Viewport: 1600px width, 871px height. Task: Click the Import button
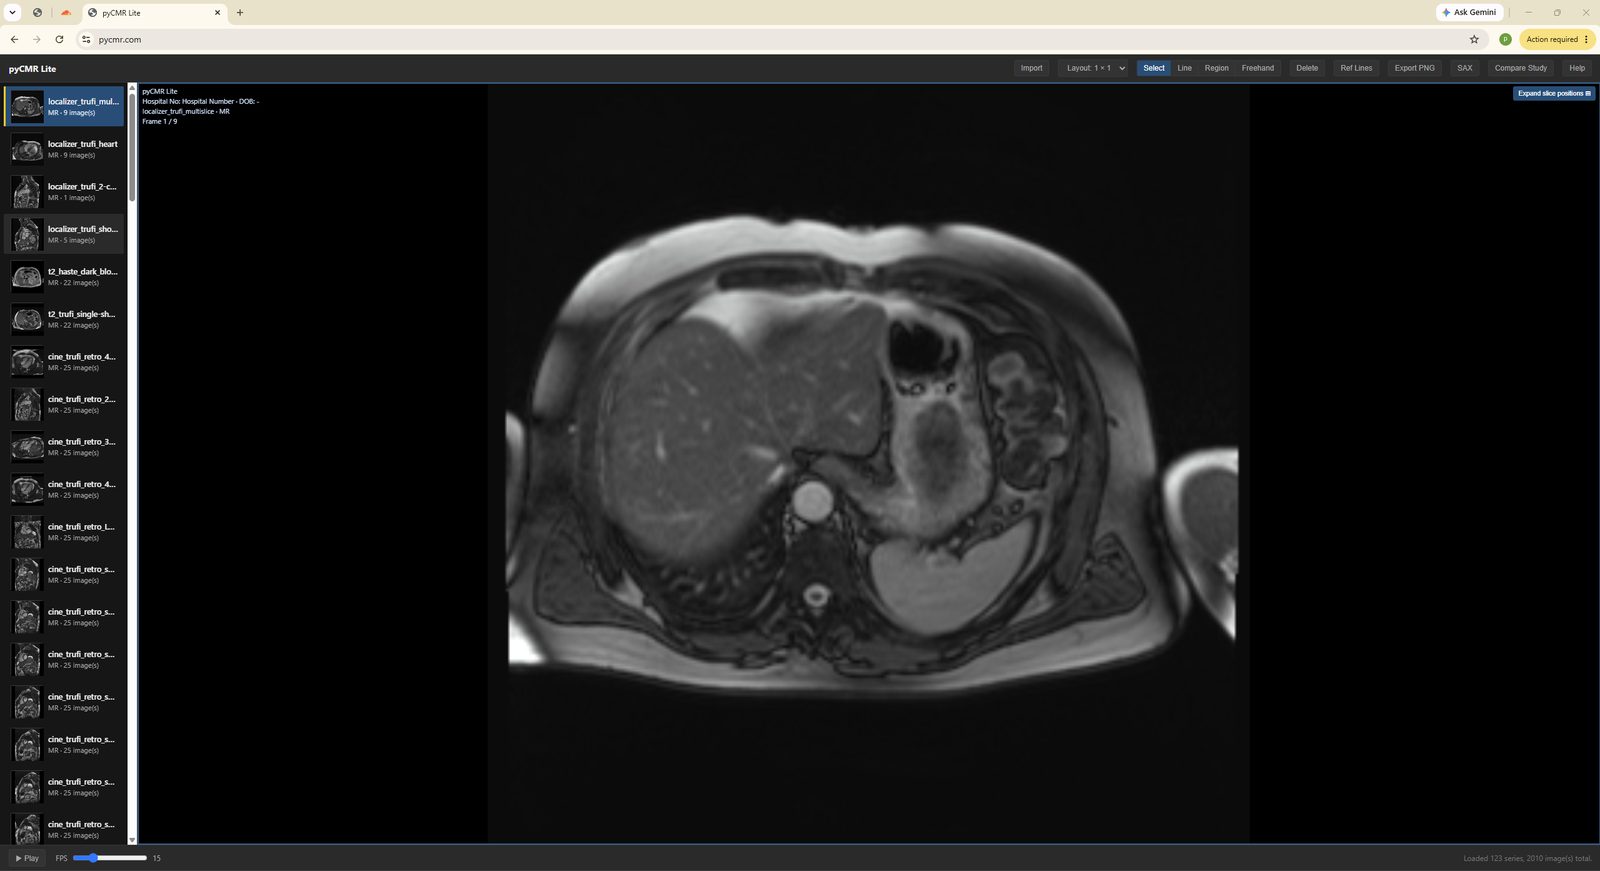(1031, 68)
